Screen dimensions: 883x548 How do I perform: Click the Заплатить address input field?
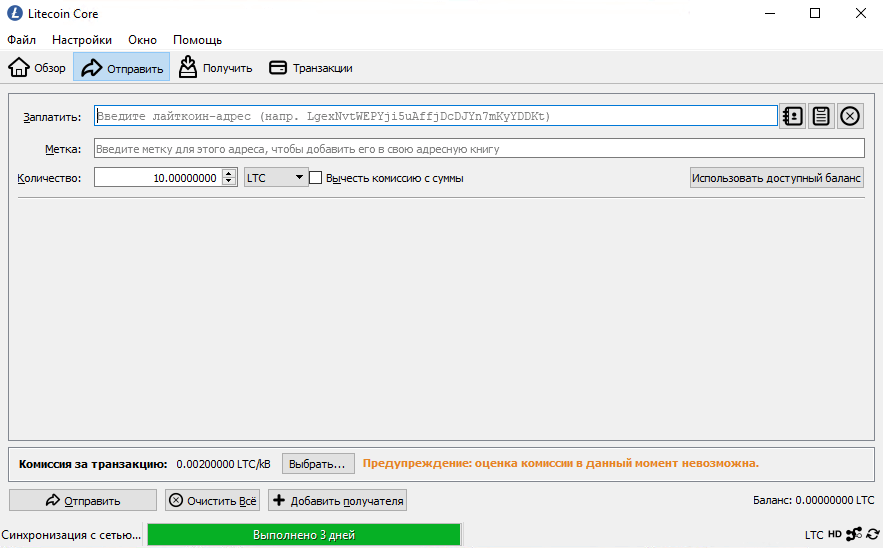[435, 116]
